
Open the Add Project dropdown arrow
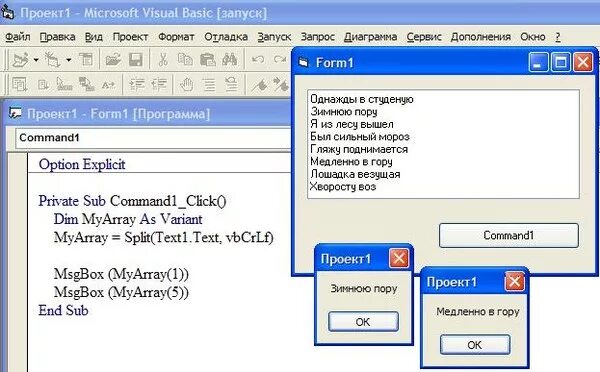(x=36, y=60)
